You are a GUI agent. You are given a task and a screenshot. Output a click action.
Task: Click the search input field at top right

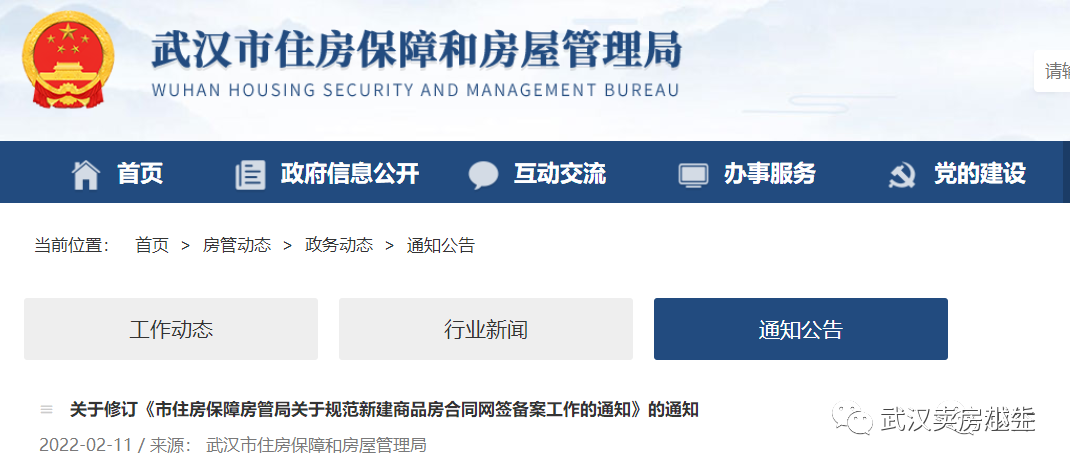(x=1052, y=71)
